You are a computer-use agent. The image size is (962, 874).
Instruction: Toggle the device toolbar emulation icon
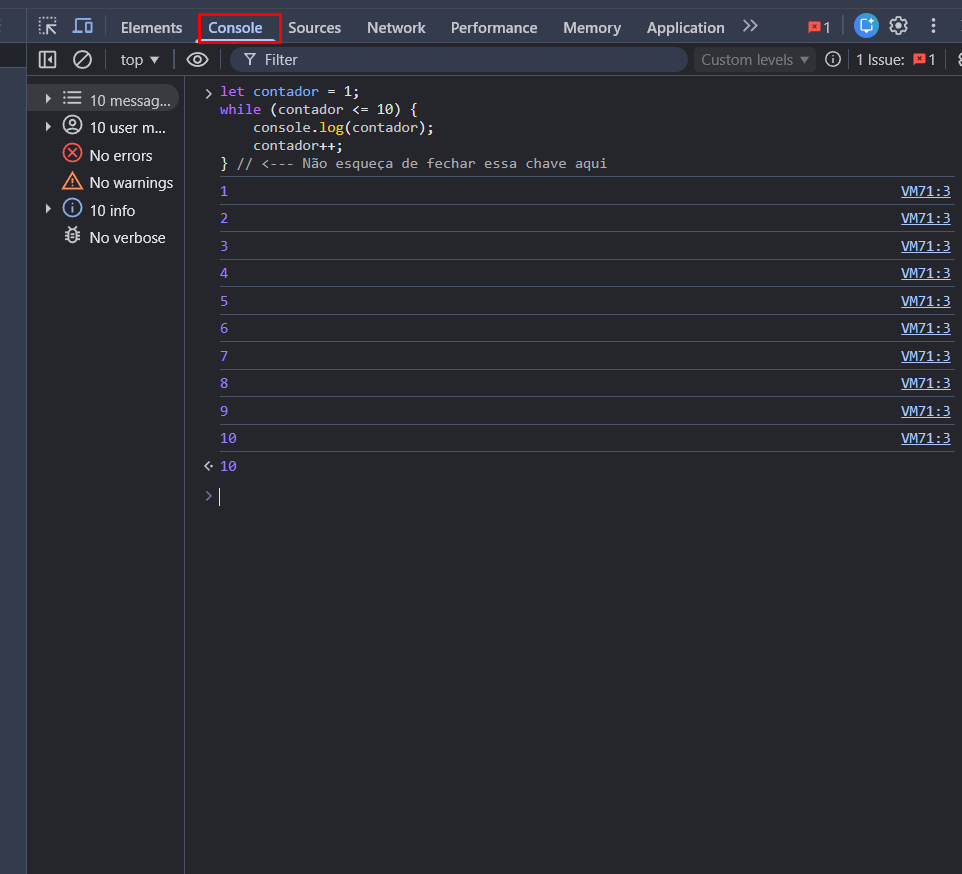coord(83,27)
